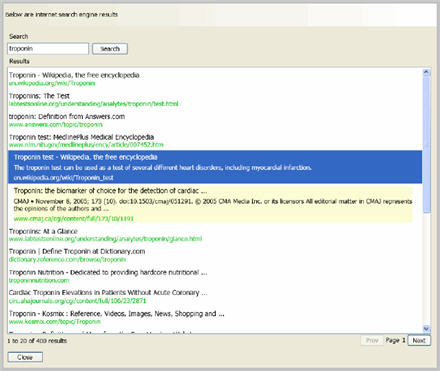Select 'troponin: Definition from Answers.com' result

[x=67, y=117]
